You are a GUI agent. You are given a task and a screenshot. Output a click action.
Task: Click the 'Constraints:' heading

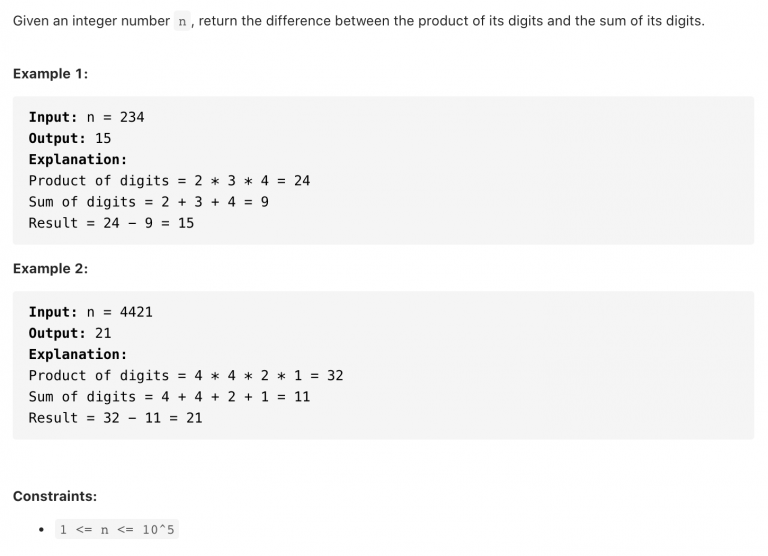(55, 496)
